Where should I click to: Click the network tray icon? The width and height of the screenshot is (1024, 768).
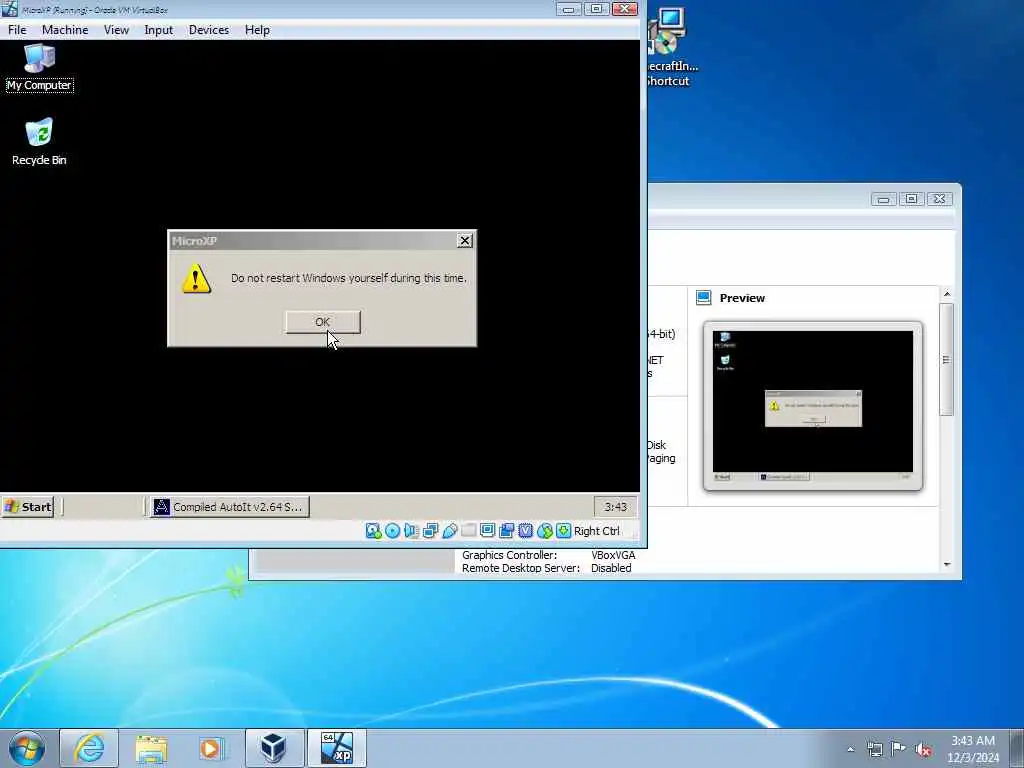tap(874, 749)
